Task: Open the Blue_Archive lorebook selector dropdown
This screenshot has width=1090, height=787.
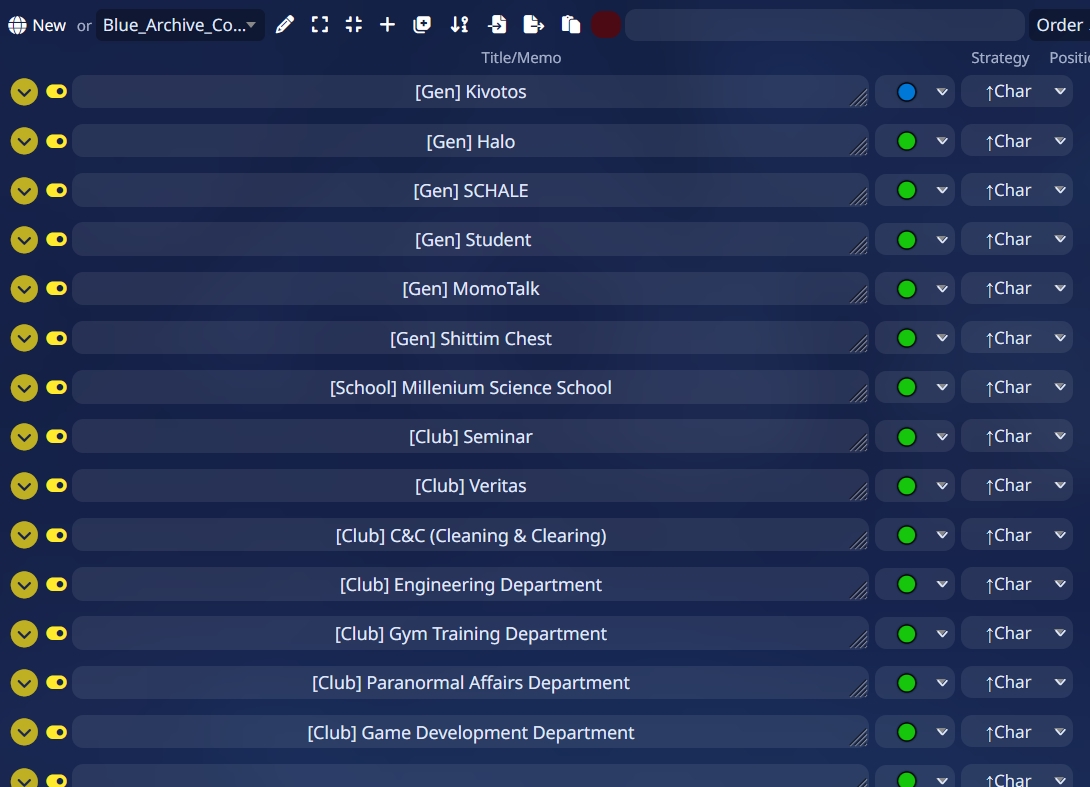Action: pyautogui.click(x=180, y=26)
